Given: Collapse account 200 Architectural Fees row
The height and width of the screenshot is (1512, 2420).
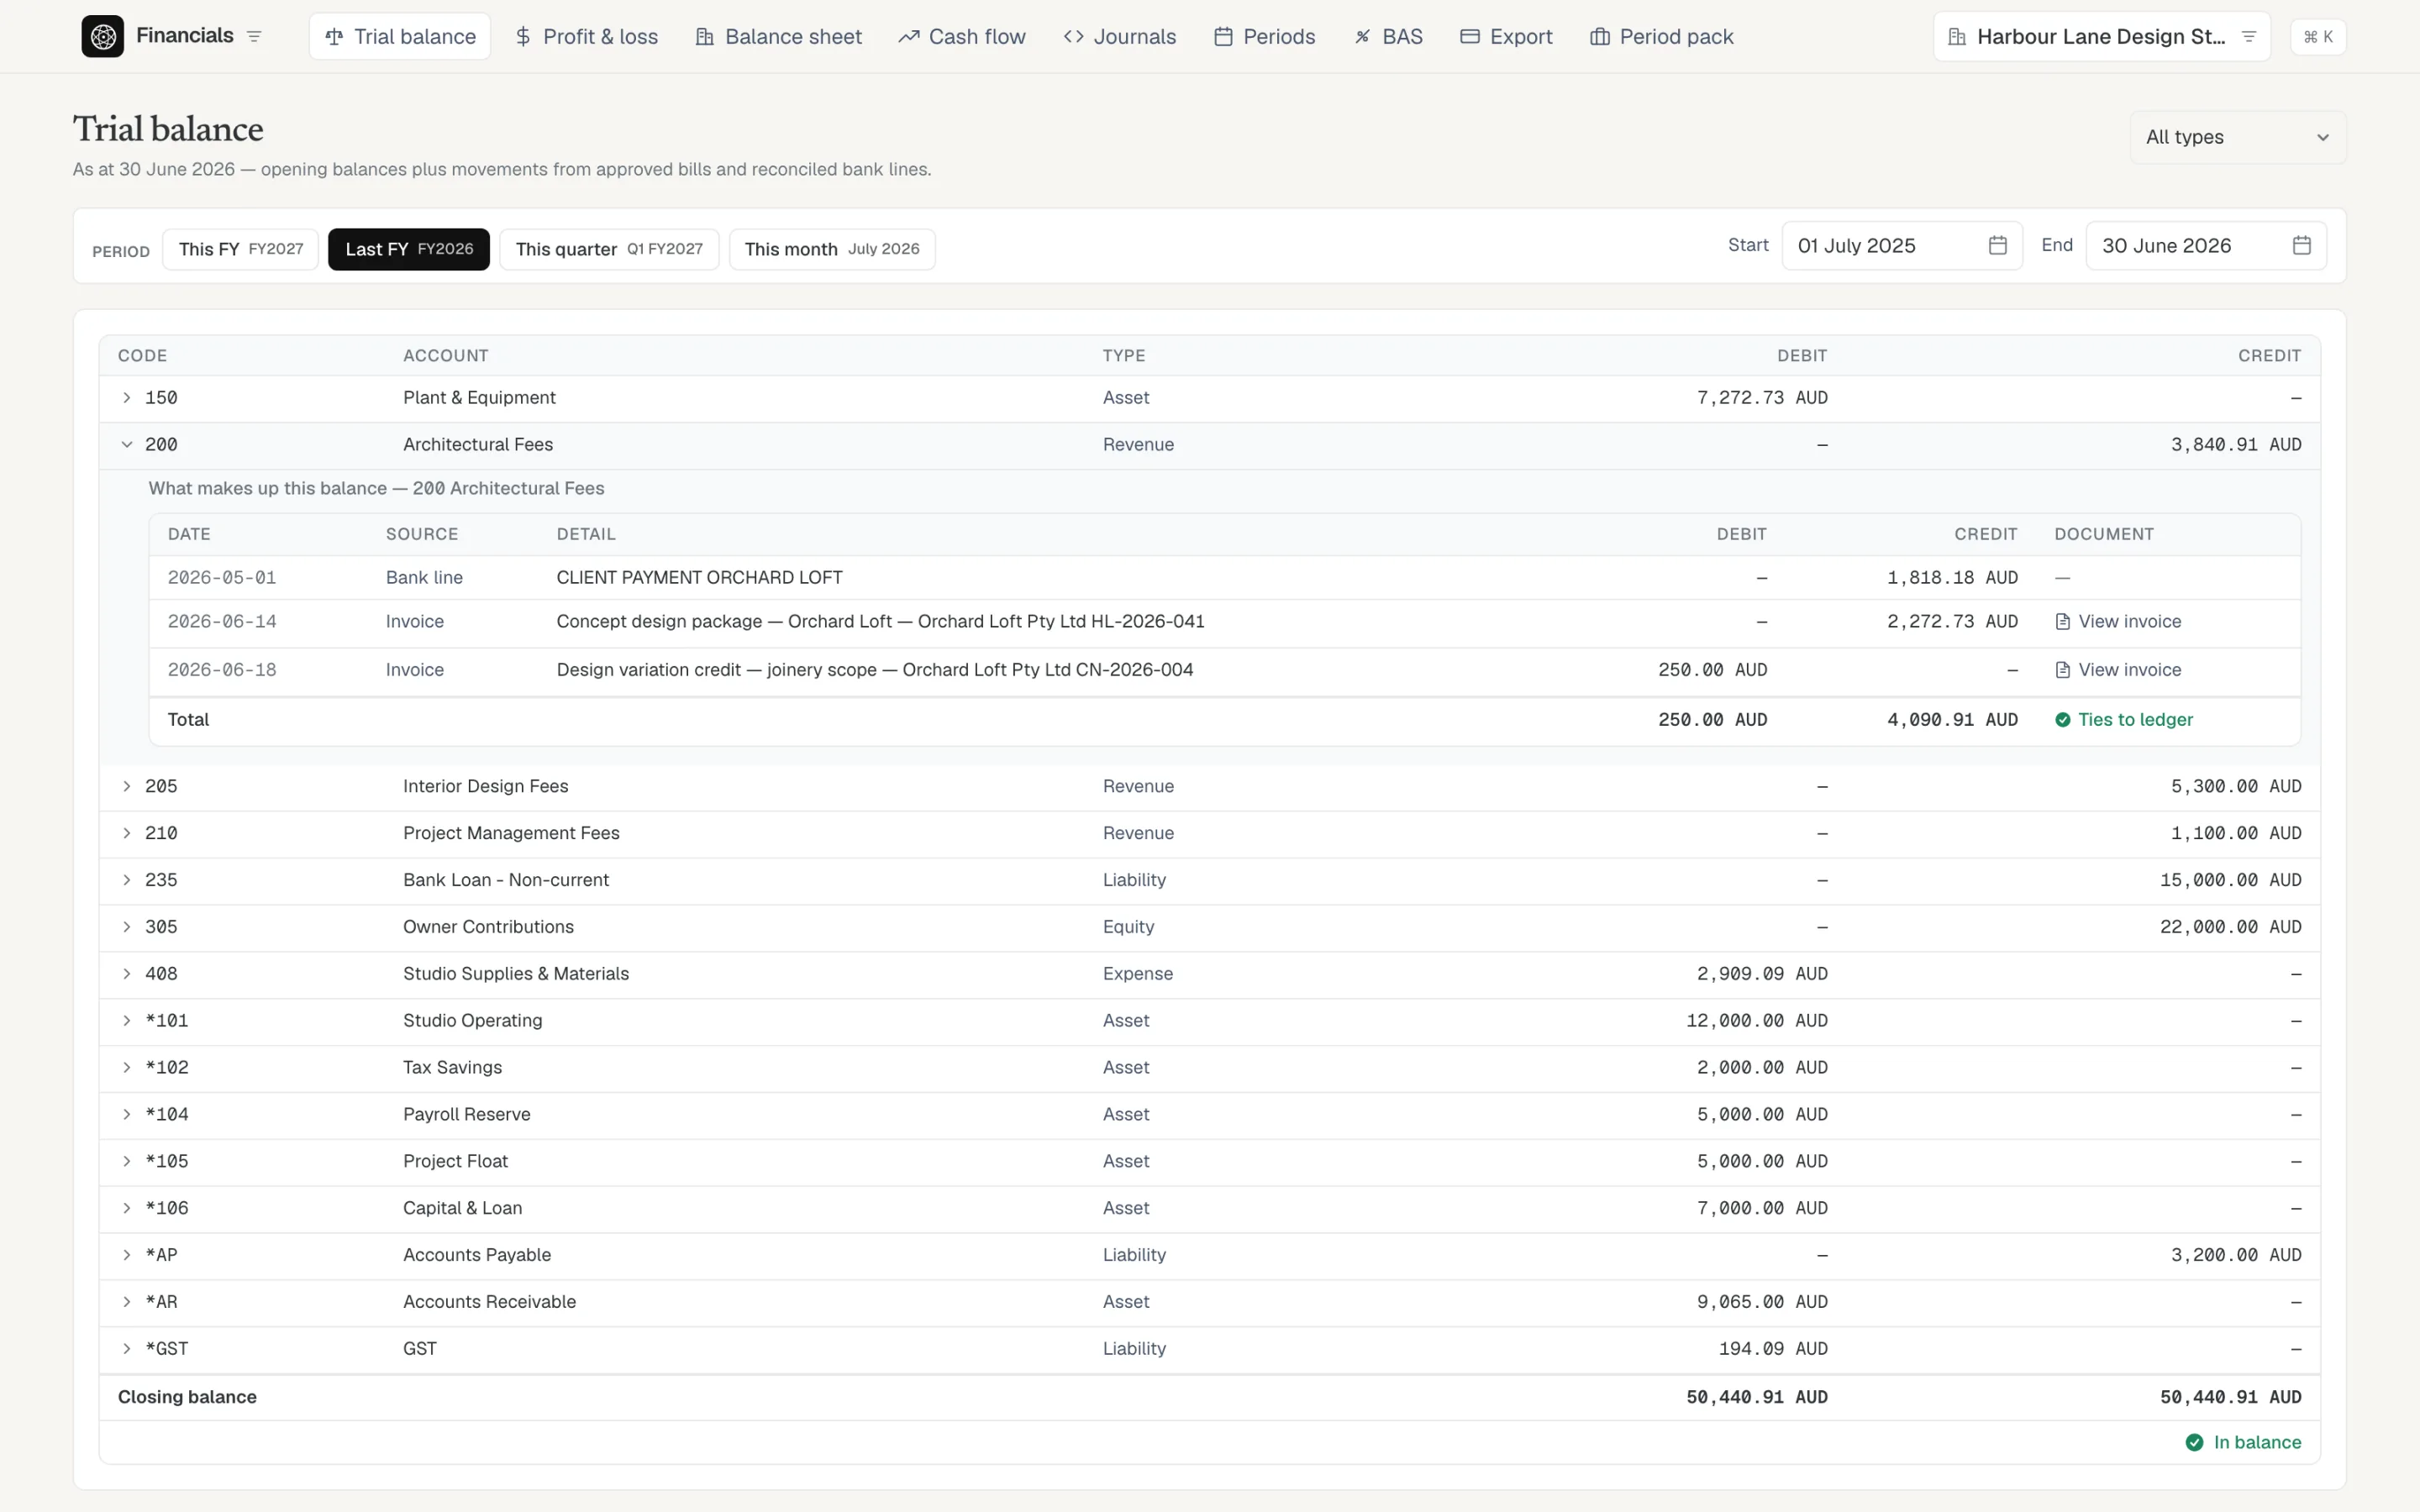Looking at the screenshot, I should tap(127, 445).
